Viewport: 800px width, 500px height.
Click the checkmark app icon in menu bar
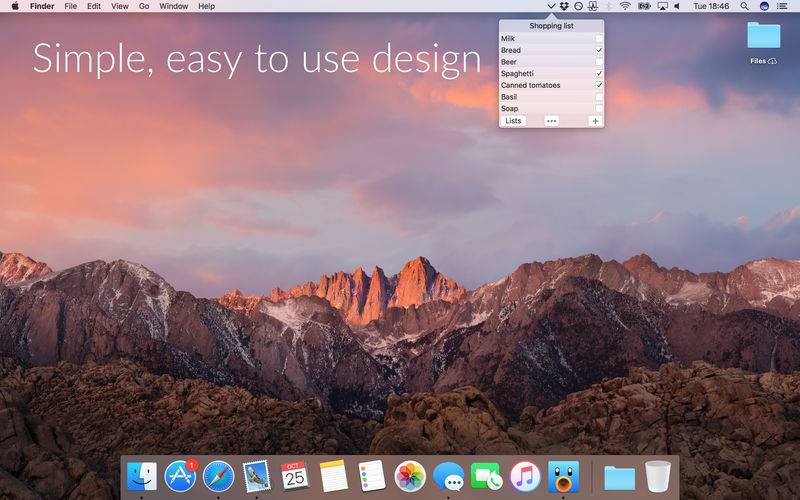(x=551, y=6)
